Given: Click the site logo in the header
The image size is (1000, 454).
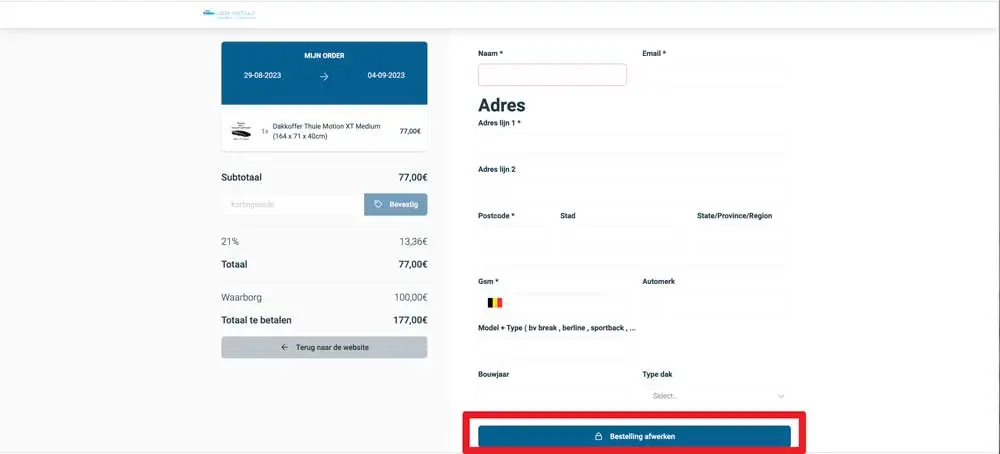Looking at the screenshot, I should (x=230, y=13).
